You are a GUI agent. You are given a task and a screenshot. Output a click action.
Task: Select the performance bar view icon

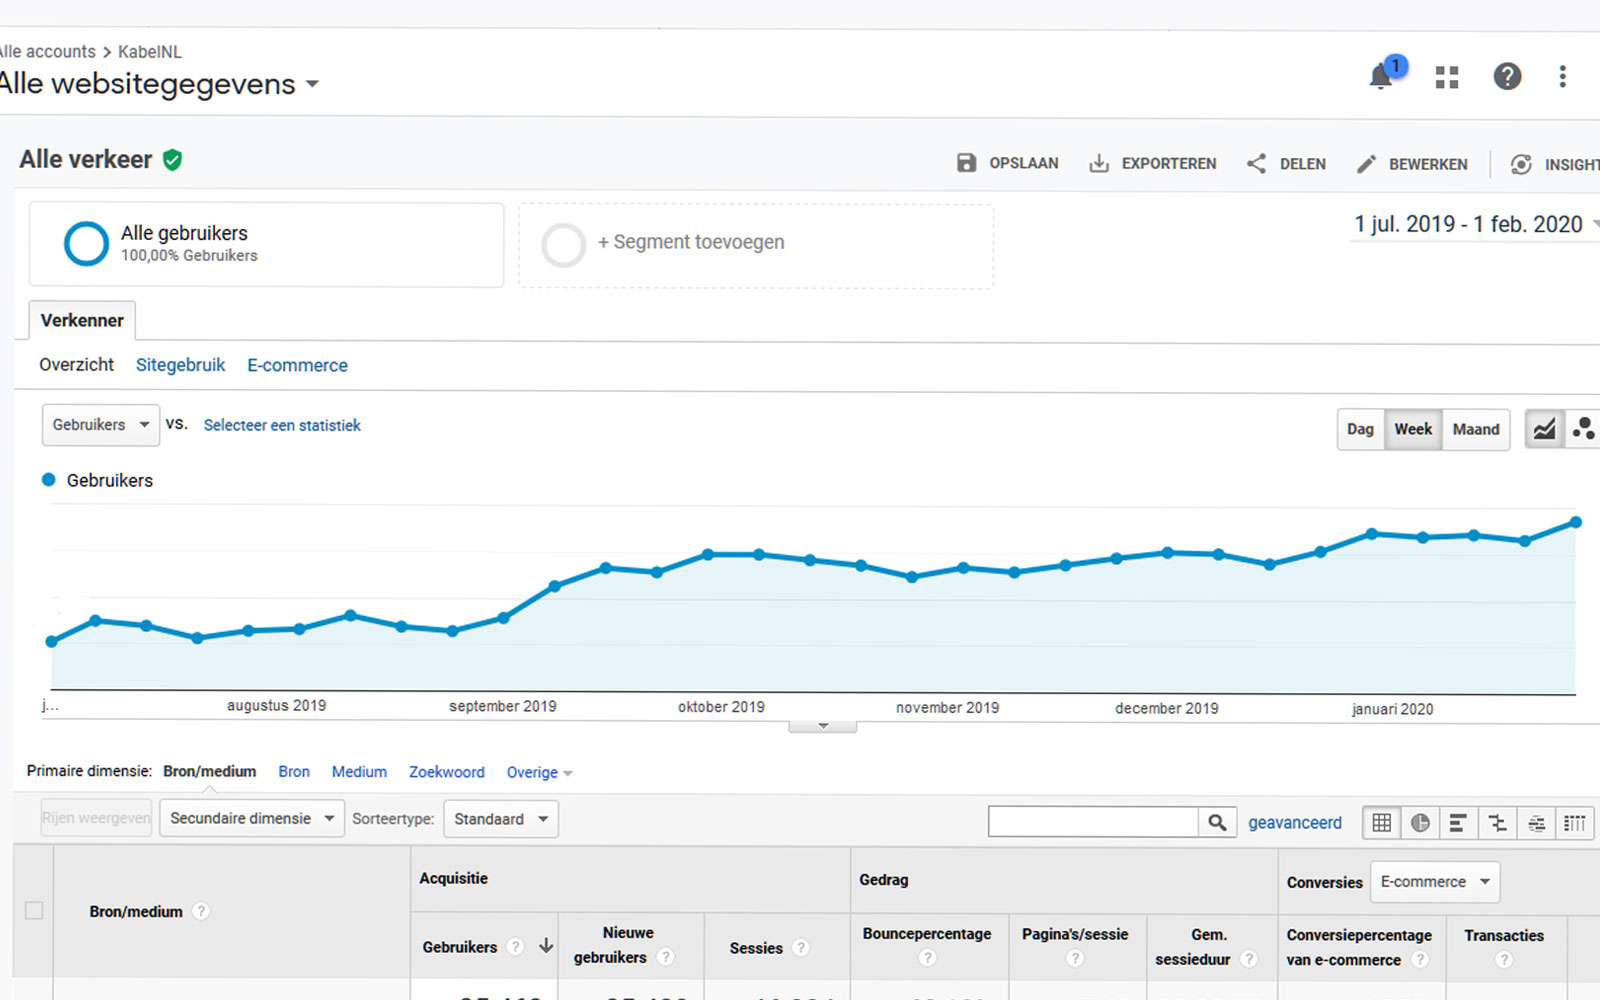pos(1458,822)
